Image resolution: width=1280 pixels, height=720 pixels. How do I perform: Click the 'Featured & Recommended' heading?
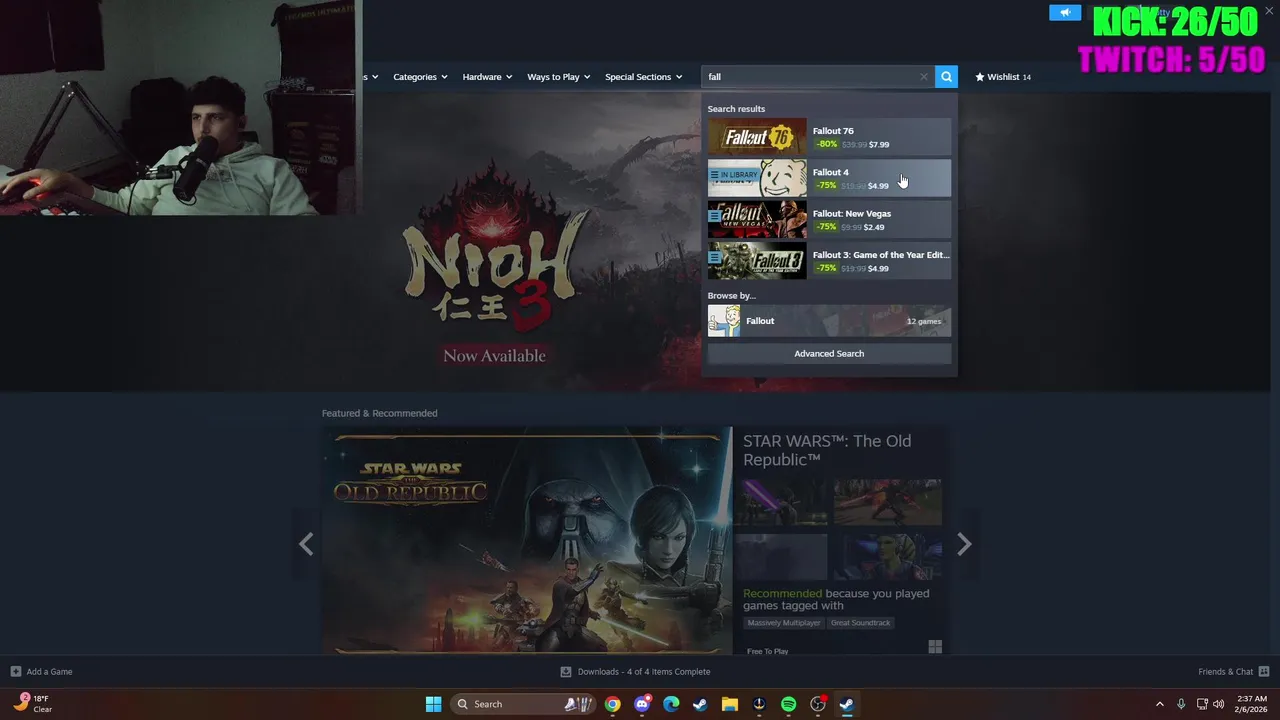pyautogui.click(x=379, y=413)
